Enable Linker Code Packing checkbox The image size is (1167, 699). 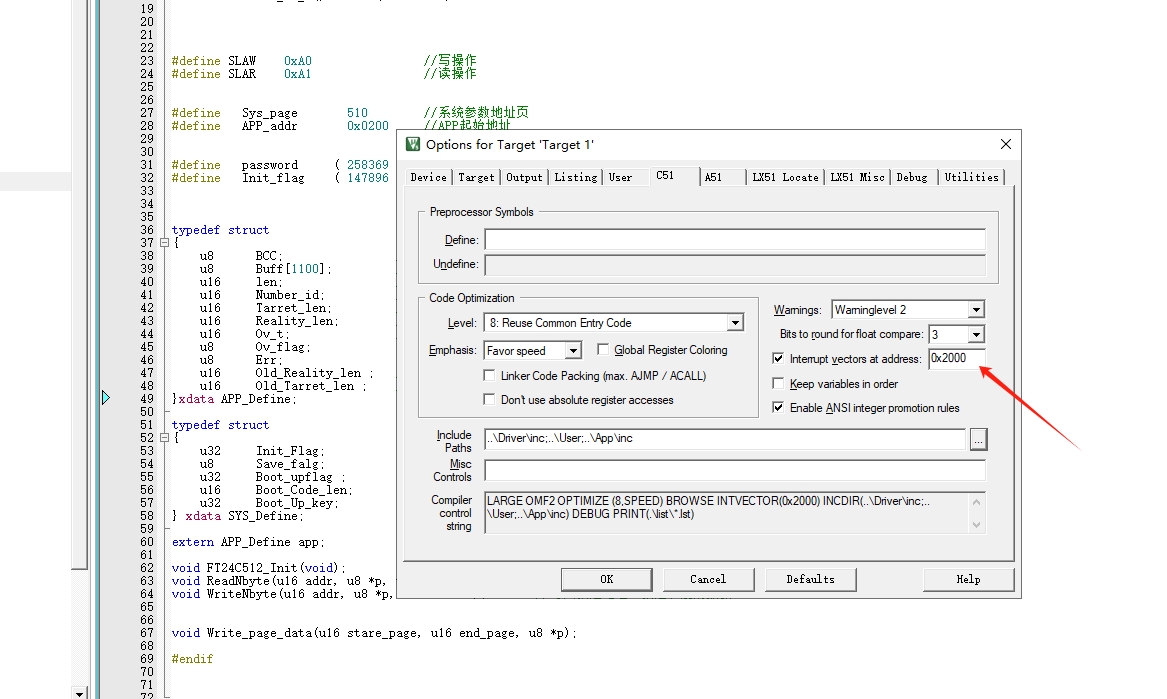click(489, 375)
